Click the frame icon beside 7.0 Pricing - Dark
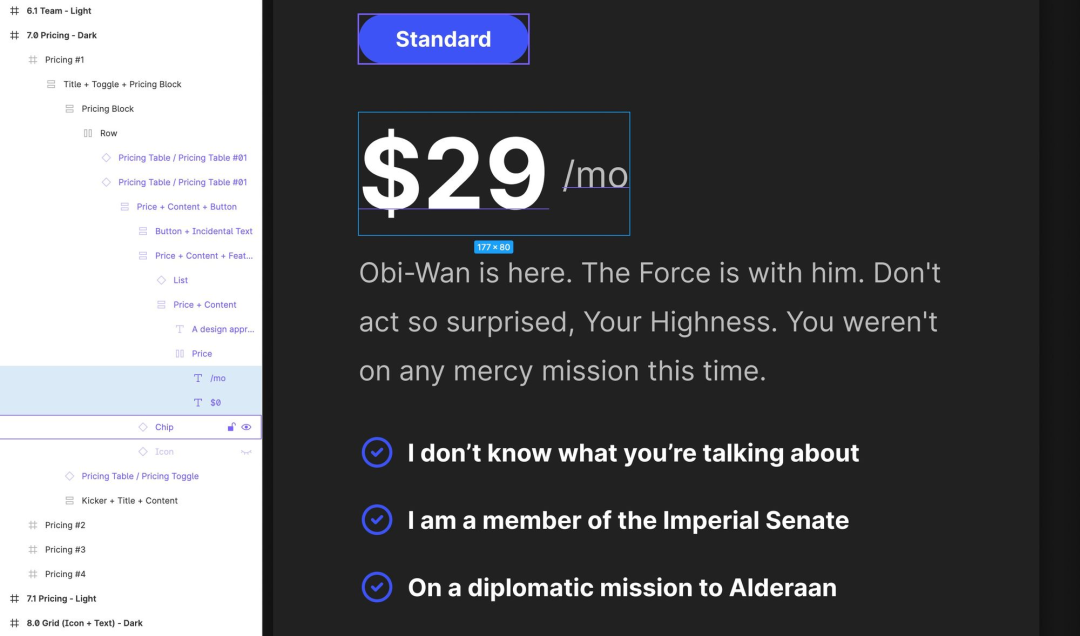Image resolution: width=1080 pixels, height=636 pixels. [14, 35]
